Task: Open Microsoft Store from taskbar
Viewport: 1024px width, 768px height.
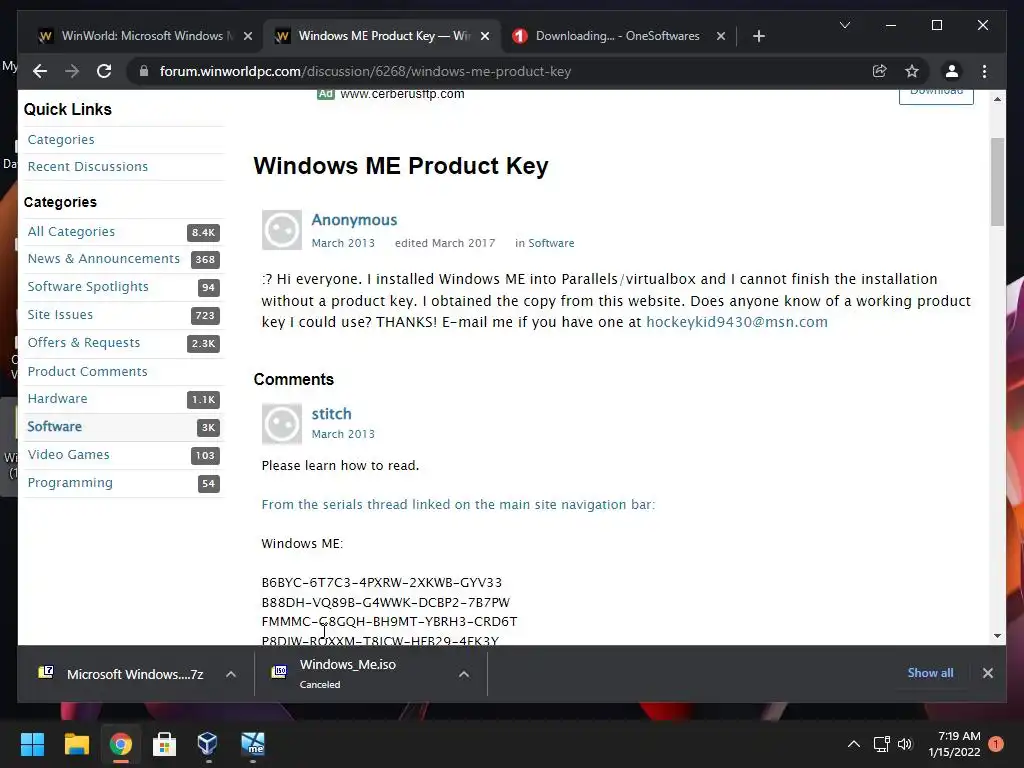Action: [x=164, y=744]
